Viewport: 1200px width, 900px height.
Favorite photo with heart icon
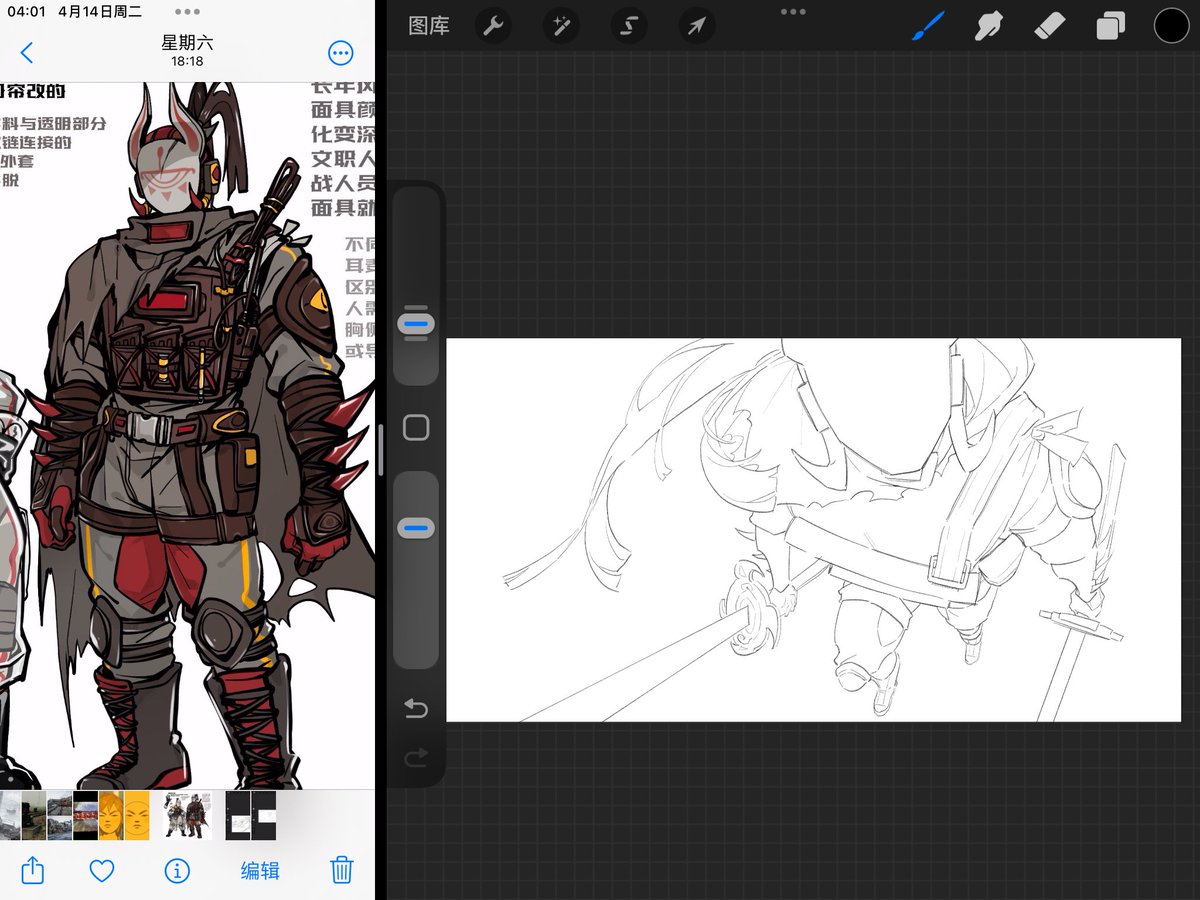(102, 870)
